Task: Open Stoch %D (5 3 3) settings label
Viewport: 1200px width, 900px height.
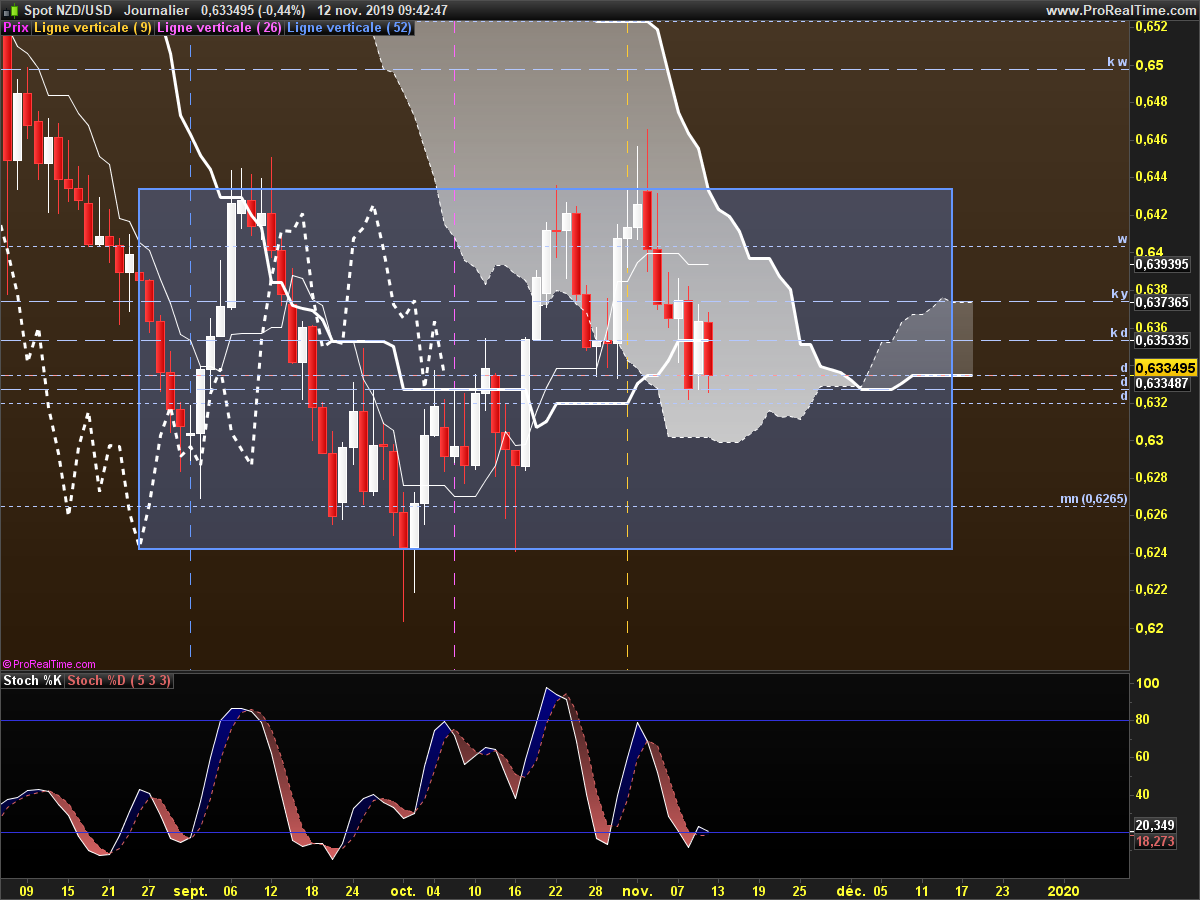Action: [x=119, y=681]
